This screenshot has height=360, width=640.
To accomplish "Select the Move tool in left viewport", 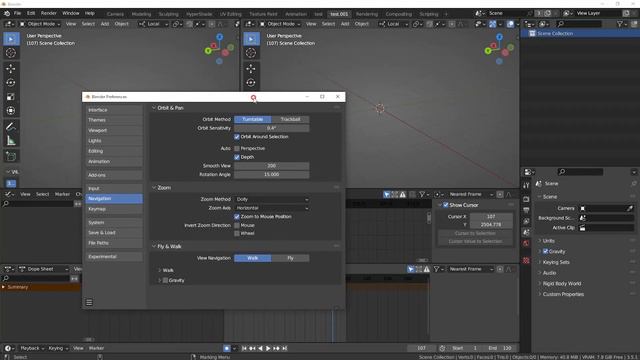I will point(11,68).
